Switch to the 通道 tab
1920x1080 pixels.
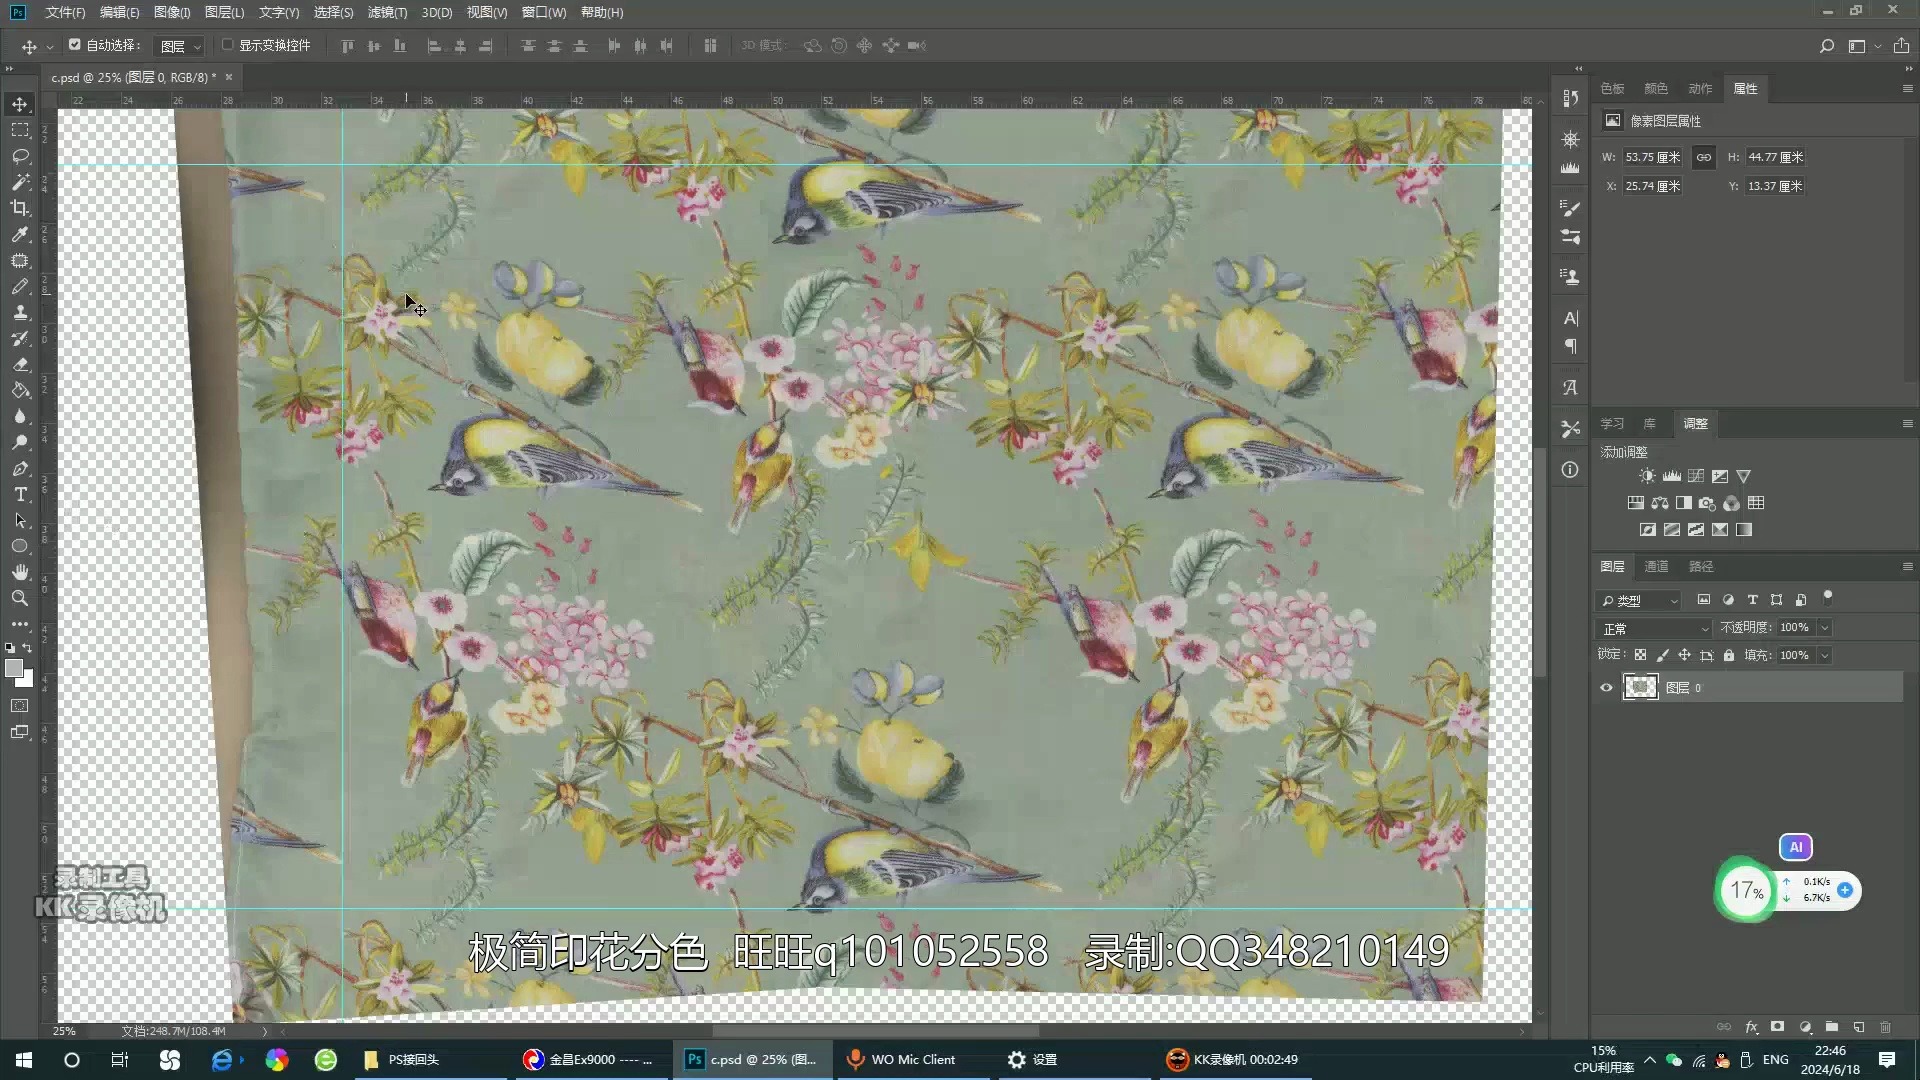point(1656,566)
